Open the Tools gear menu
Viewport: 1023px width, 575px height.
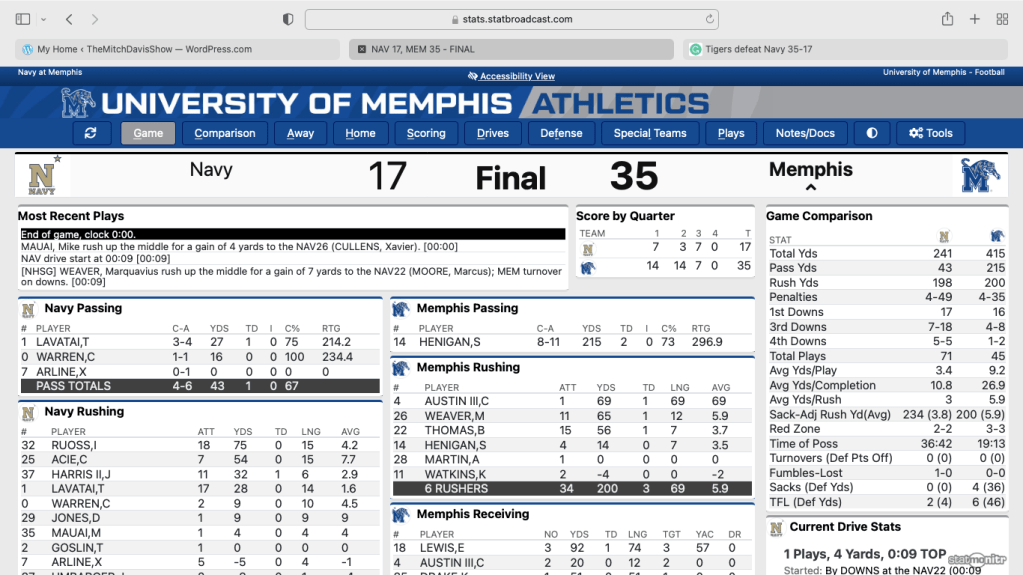[930, 133]
